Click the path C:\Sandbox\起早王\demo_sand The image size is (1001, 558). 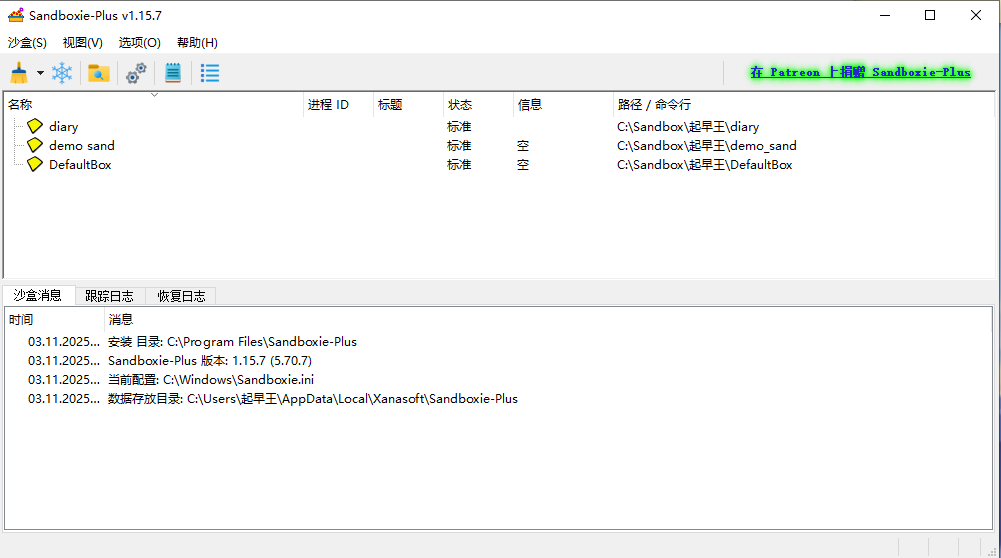pos(707,146)
